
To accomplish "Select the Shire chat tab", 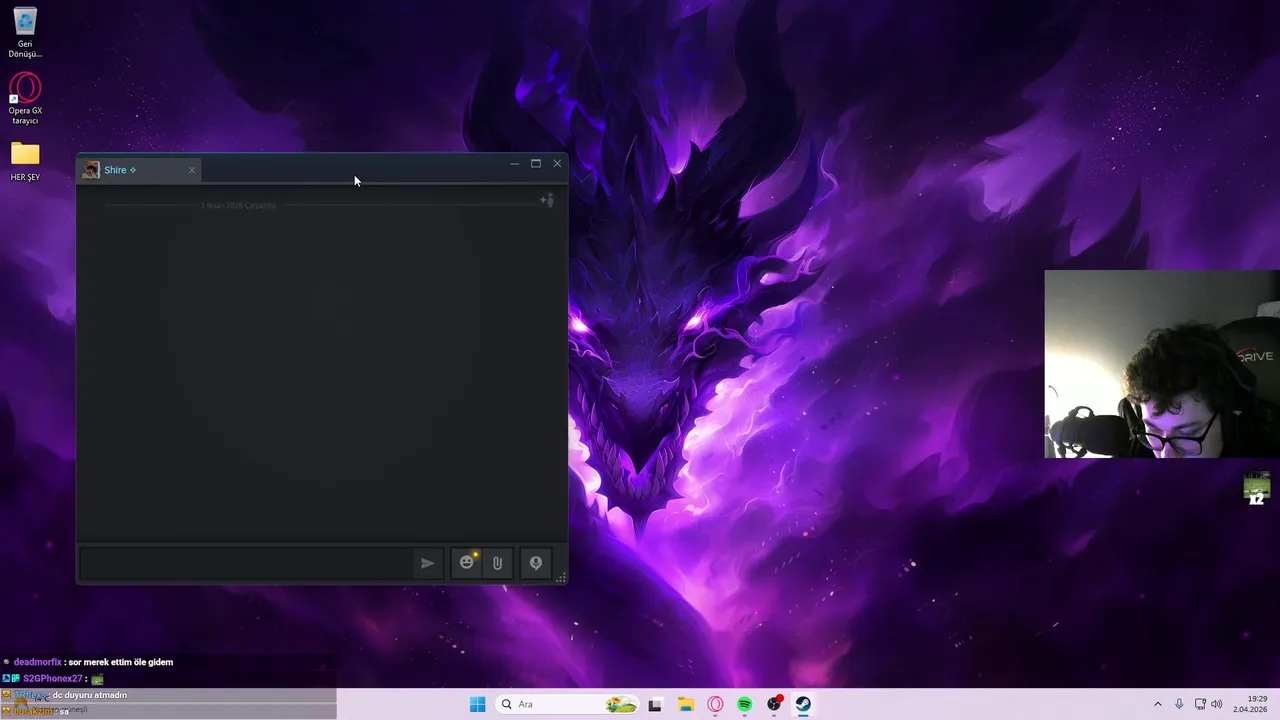I will (x=140, y=170).
